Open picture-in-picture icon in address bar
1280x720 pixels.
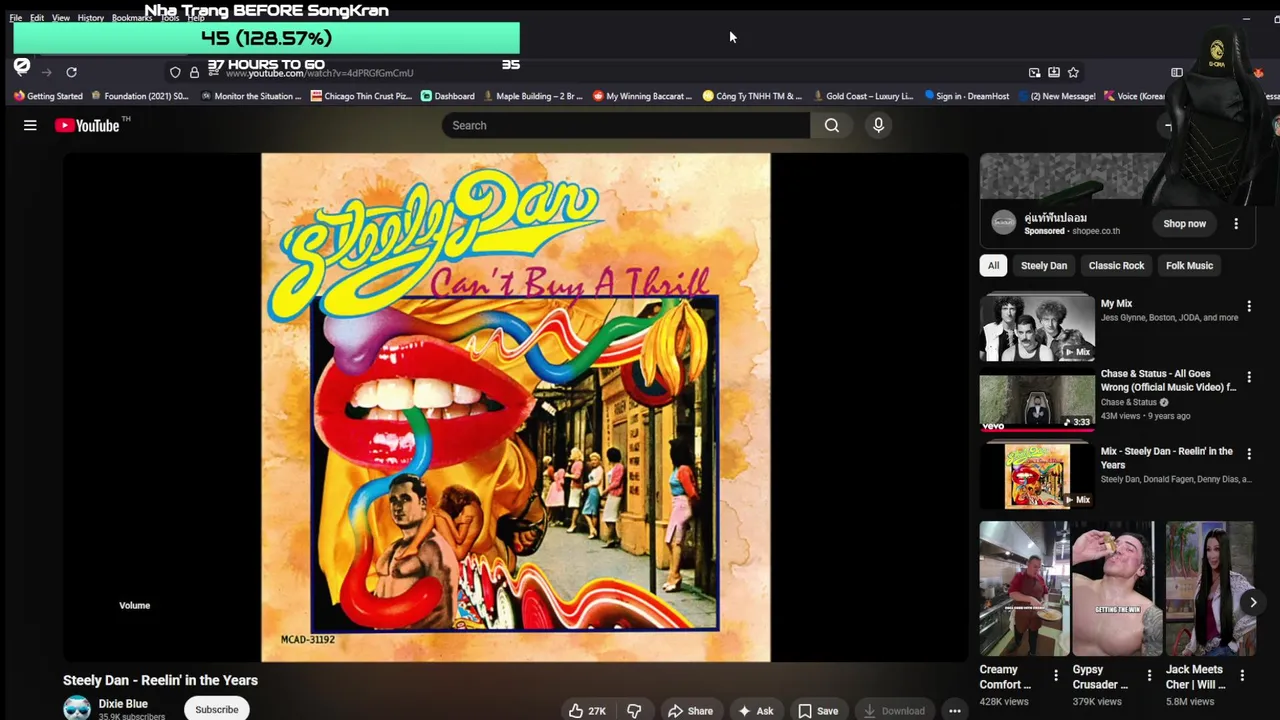click(x=1034, y=72)
